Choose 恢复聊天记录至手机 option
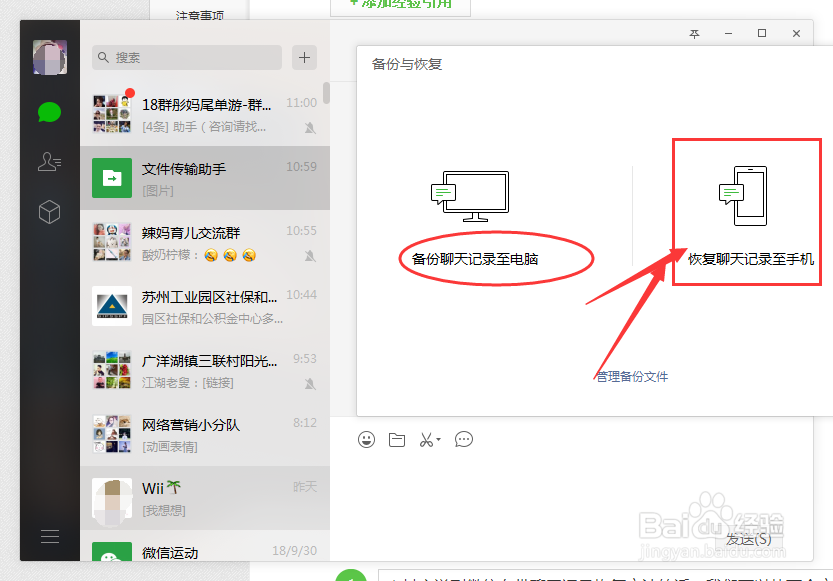 coord(751,259)
